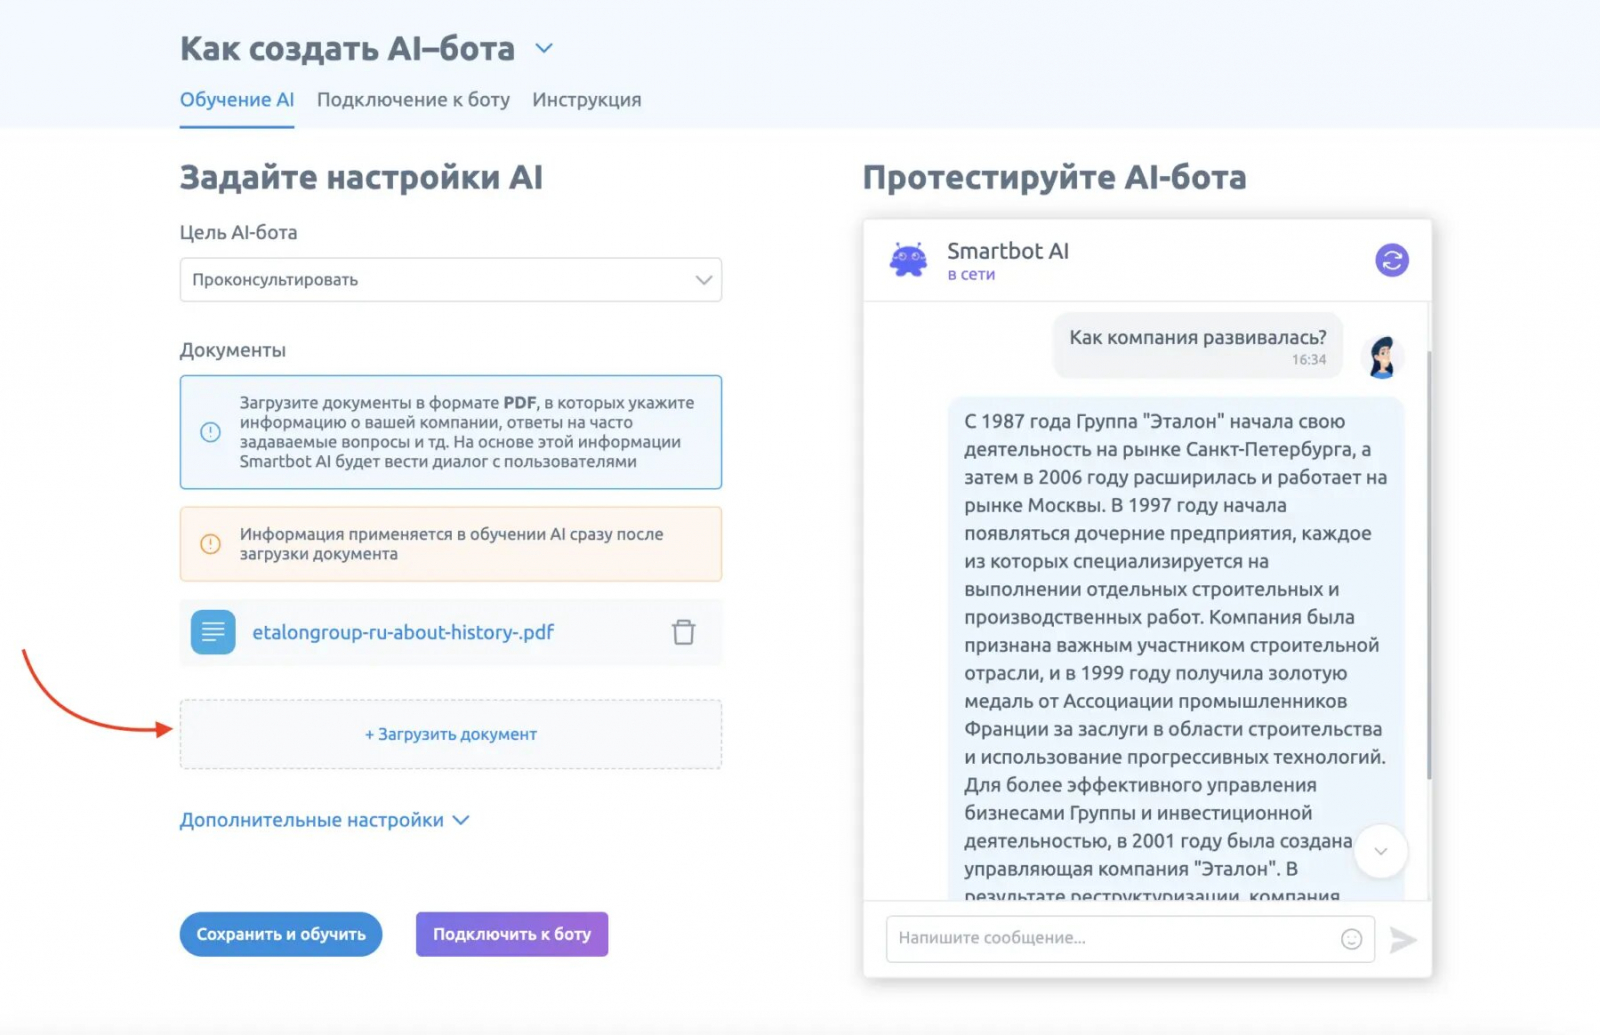1600x1035 pixels.
Task: Switch to the Подключение к боту tab
Action: point(413,100)
